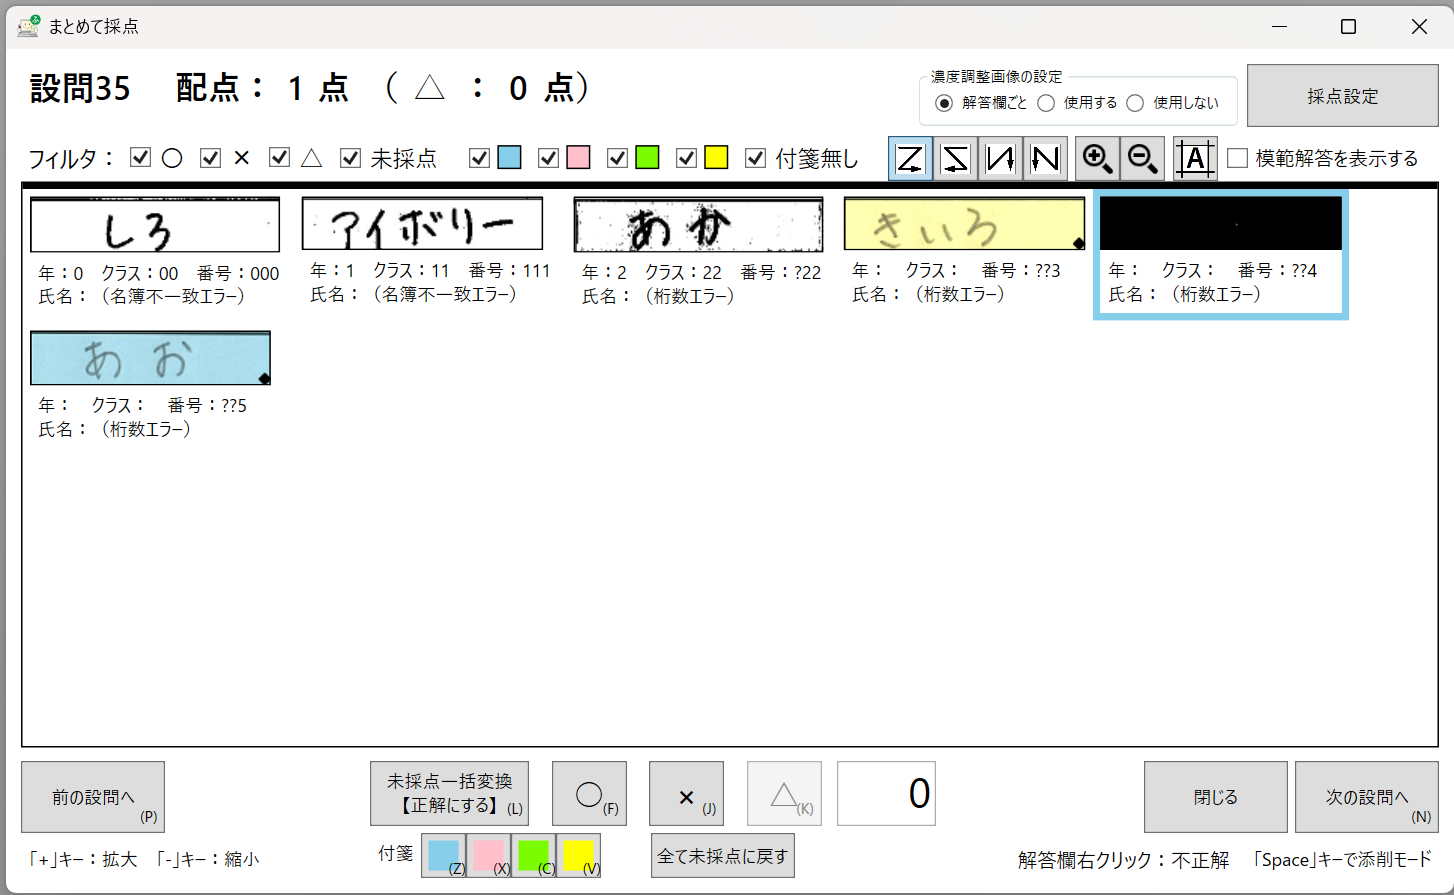Enable the 模範解答を表示する checkbox
The height and width of the screenshot is (895, 1454).
coord(1238,158)
